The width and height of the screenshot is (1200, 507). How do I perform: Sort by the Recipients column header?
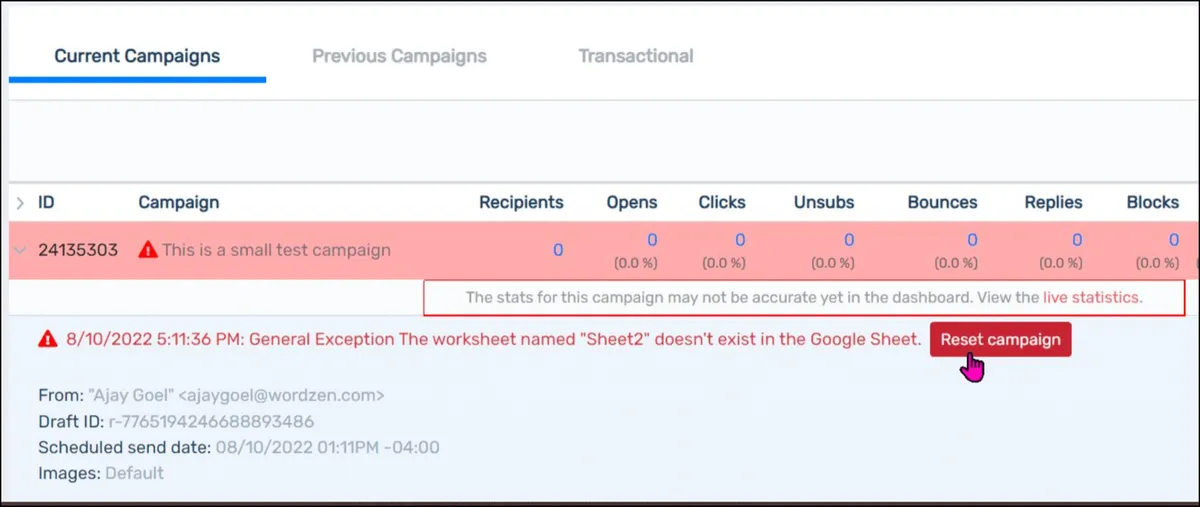tap(521, 202)
